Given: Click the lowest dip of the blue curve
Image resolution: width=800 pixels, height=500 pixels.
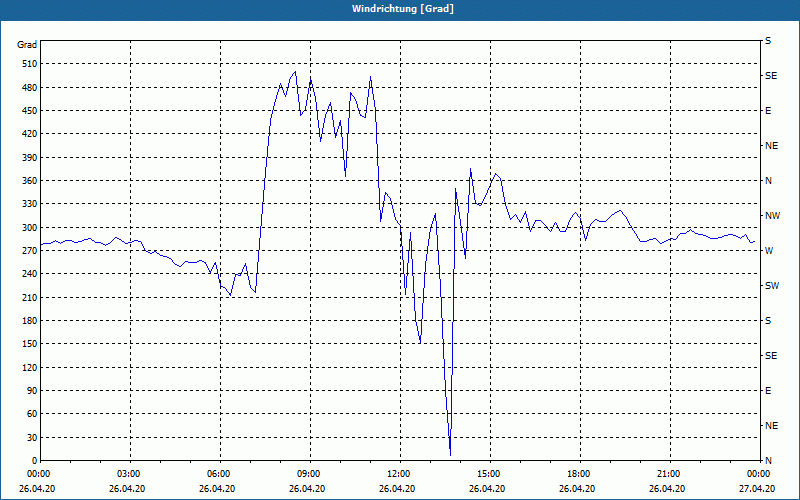Looking at the screenshot, I should 450,454.
